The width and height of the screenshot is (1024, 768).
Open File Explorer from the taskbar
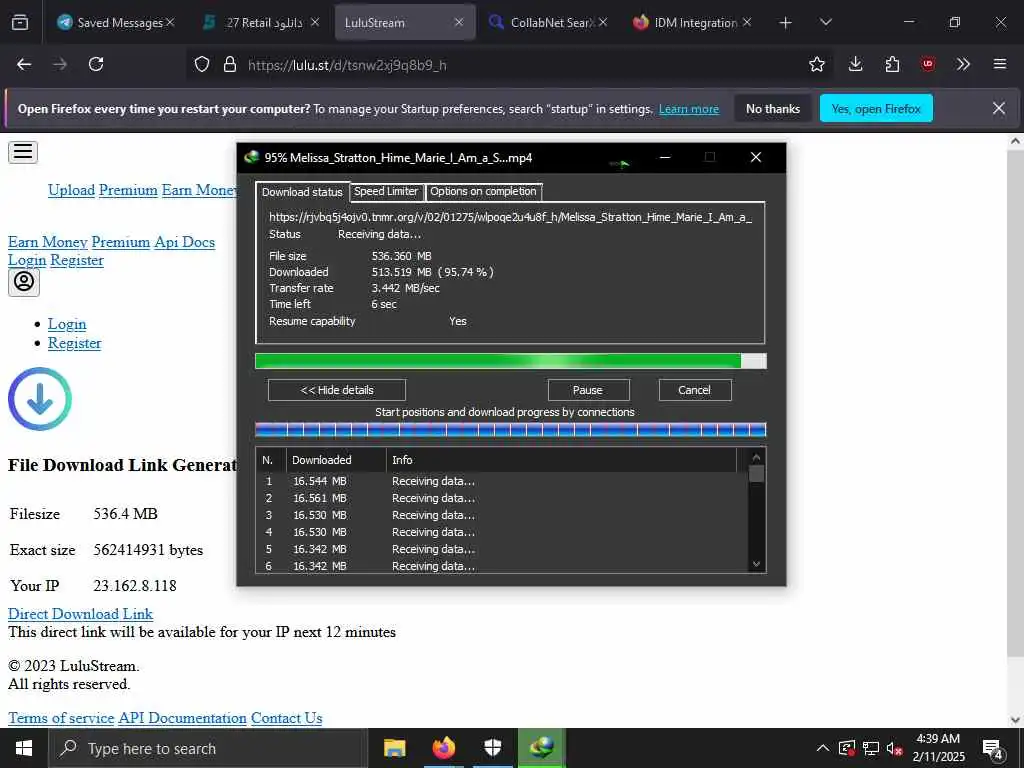pos(394,748)
